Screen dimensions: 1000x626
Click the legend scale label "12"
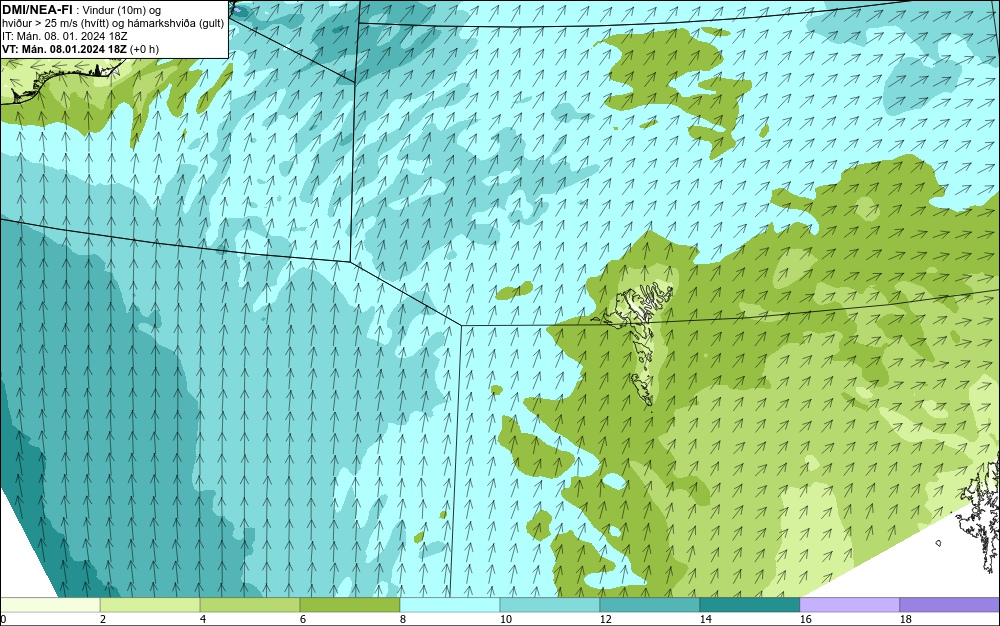[x=606, y=619]
